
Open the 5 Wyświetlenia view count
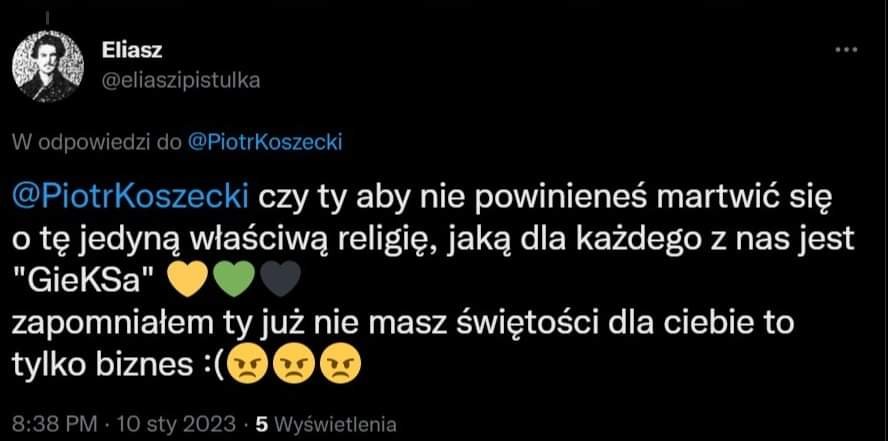[x=326, y=425]
